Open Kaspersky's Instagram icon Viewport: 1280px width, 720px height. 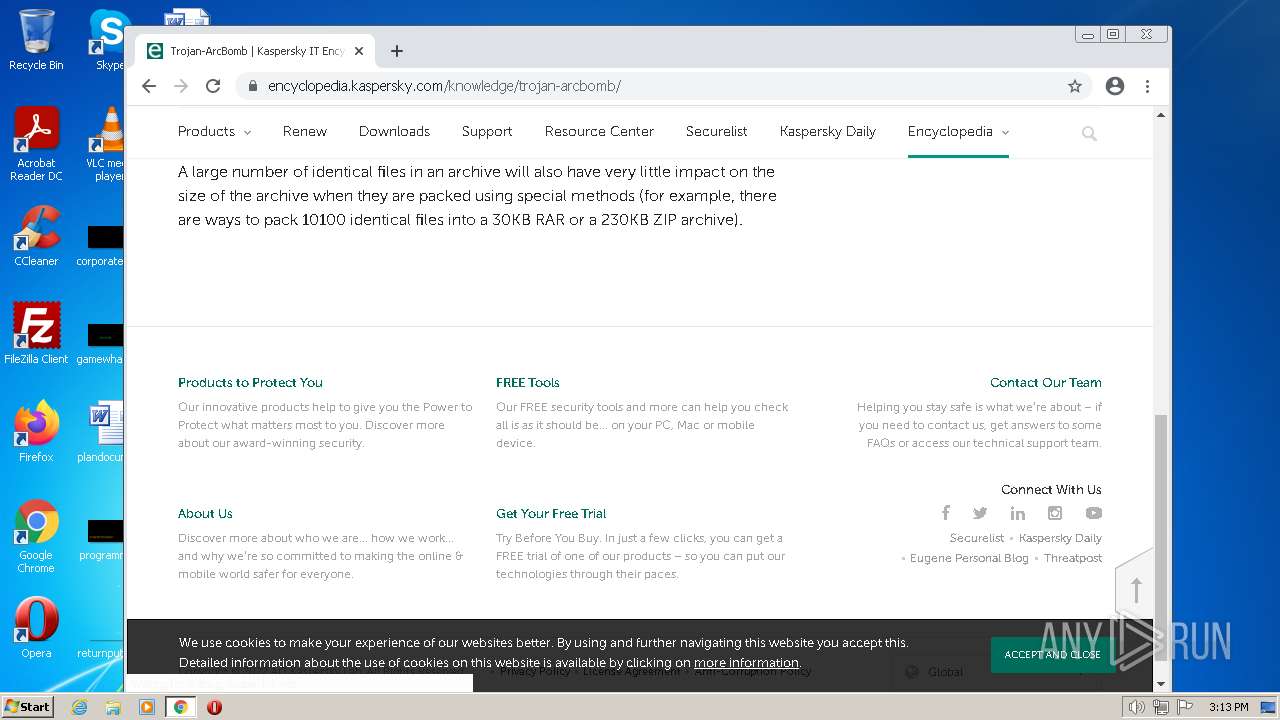(x=1055, y=513)
